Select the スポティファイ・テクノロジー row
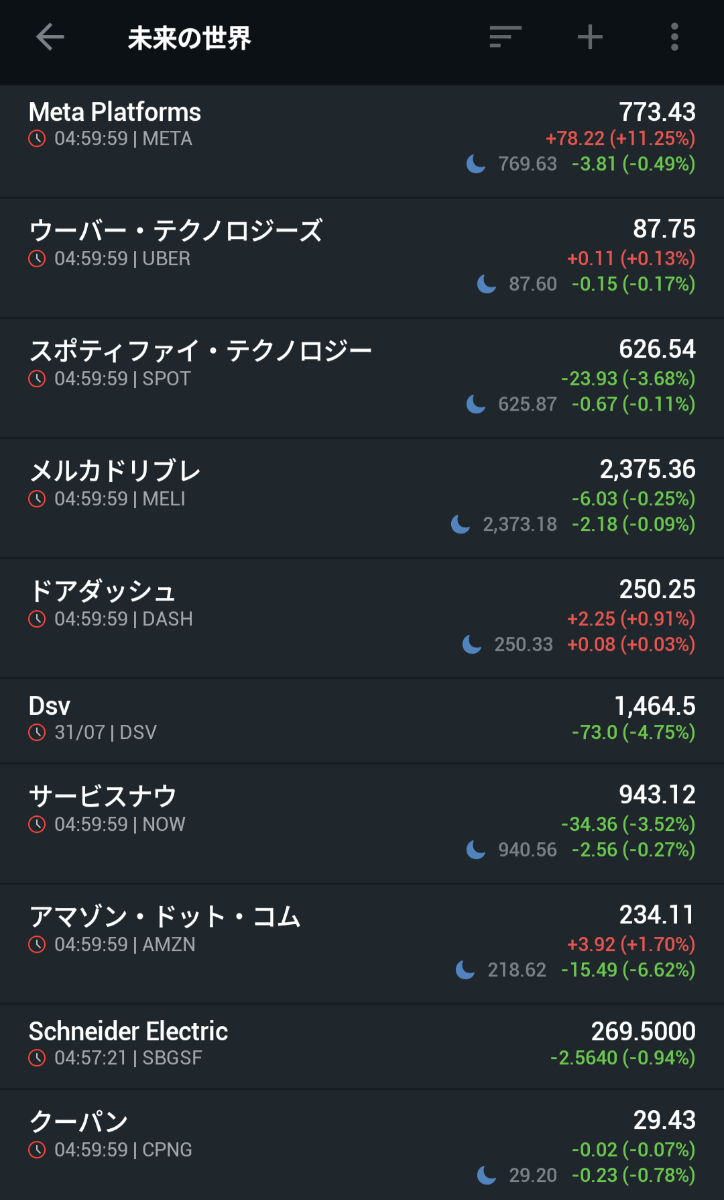Image resolution: width=724 pixels, height=1200 pixels. click(x=200, y=351)
